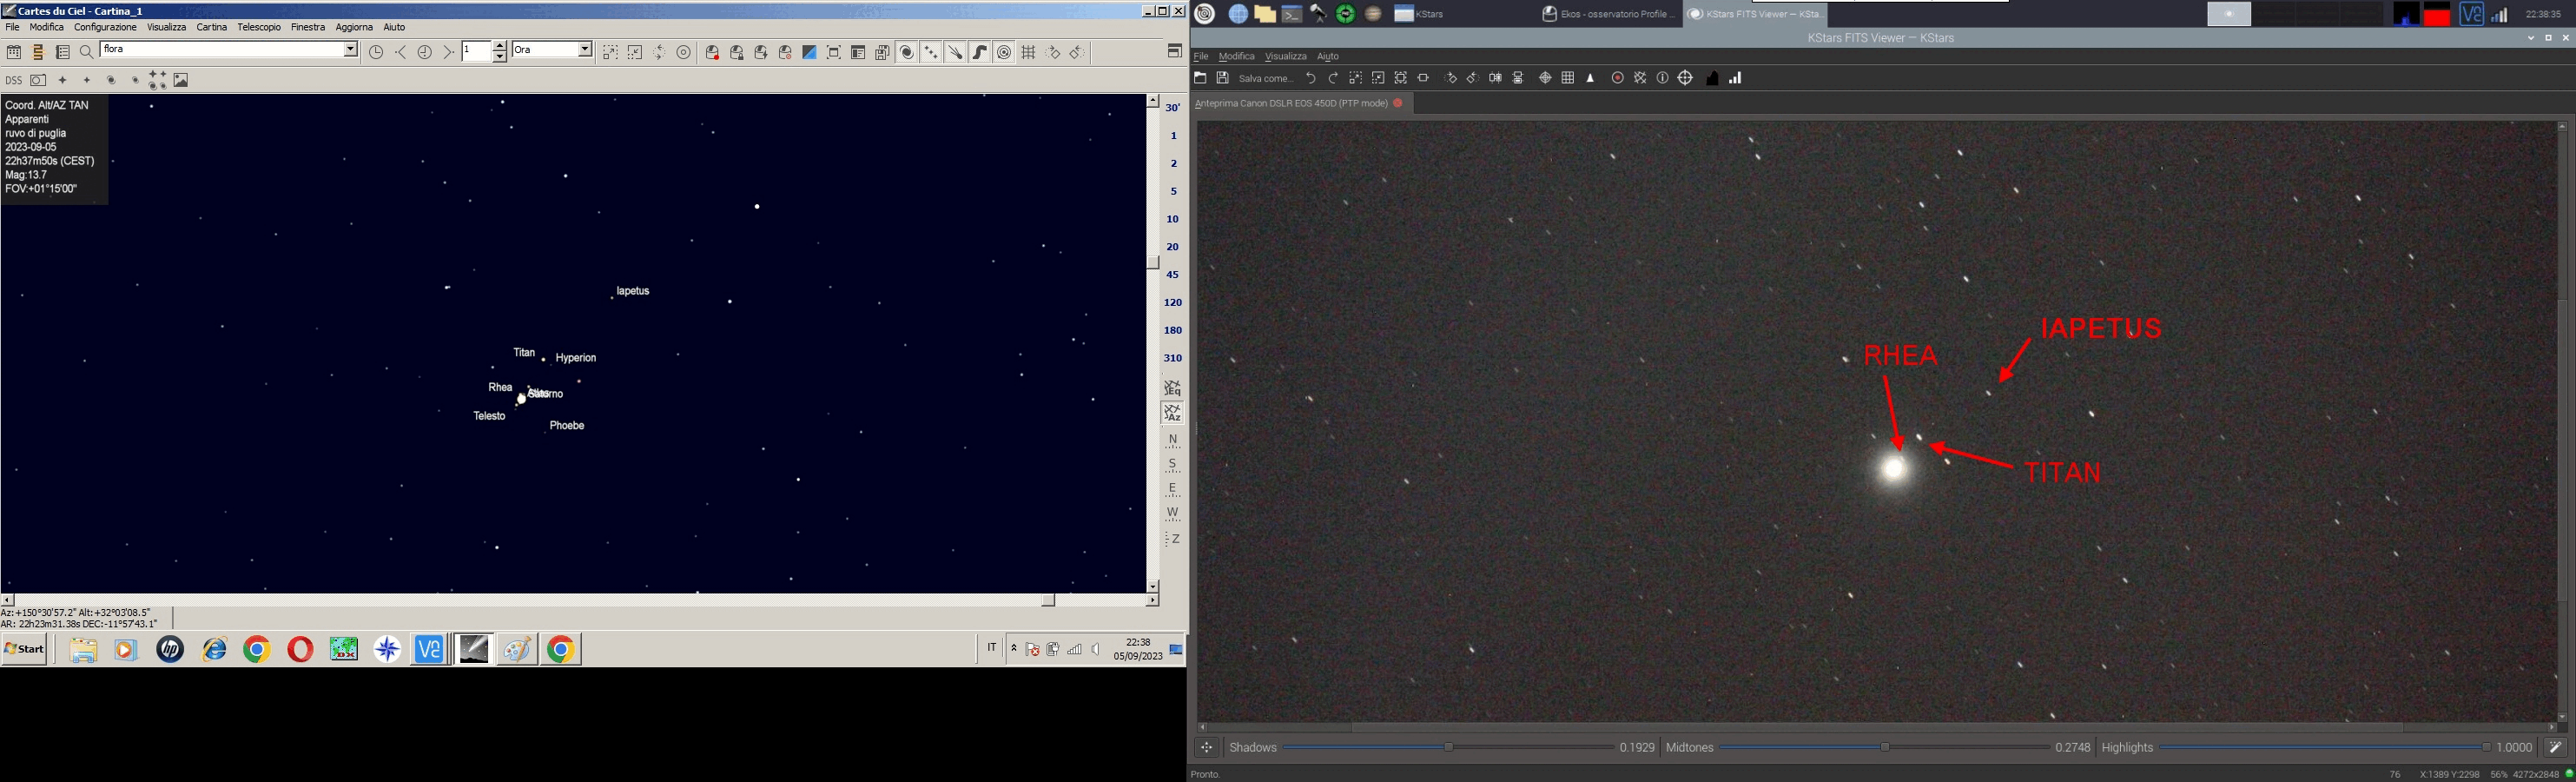
Task: Open the FITS header info icon
Action: click(1662, 78)
